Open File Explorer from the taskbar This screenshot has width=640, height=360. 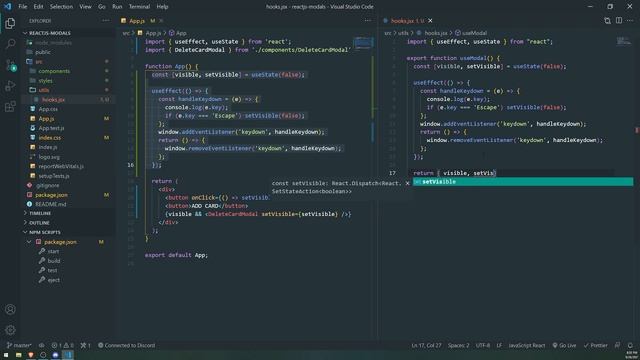click(x=18, y=355)
